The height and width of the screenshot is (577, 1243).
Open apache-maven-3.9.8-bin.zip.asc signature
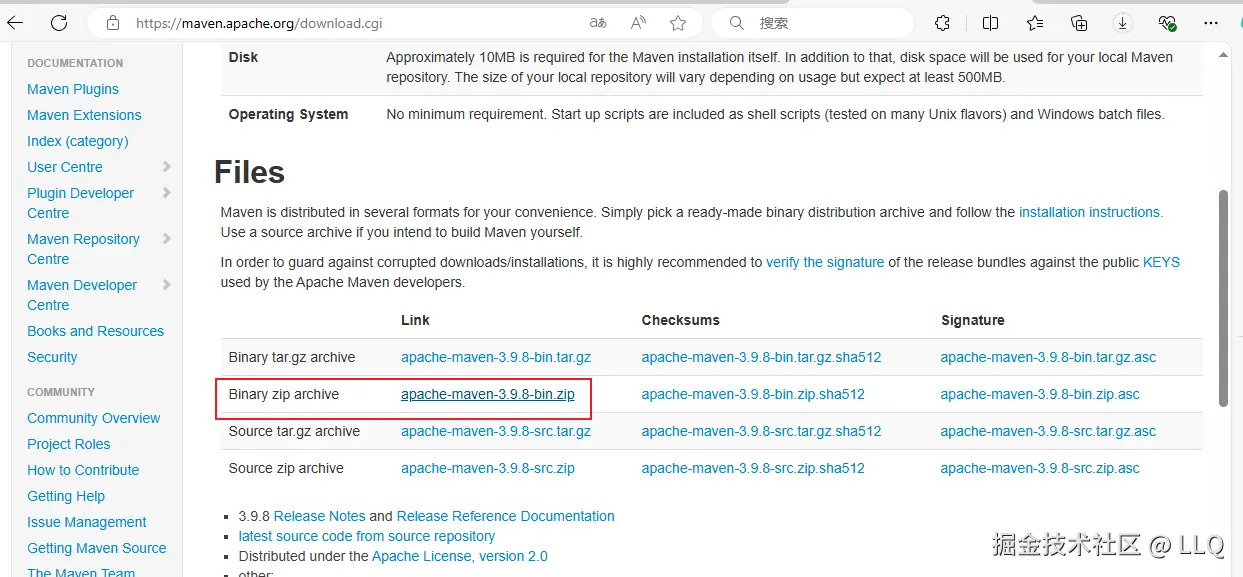pos(1040,394)
